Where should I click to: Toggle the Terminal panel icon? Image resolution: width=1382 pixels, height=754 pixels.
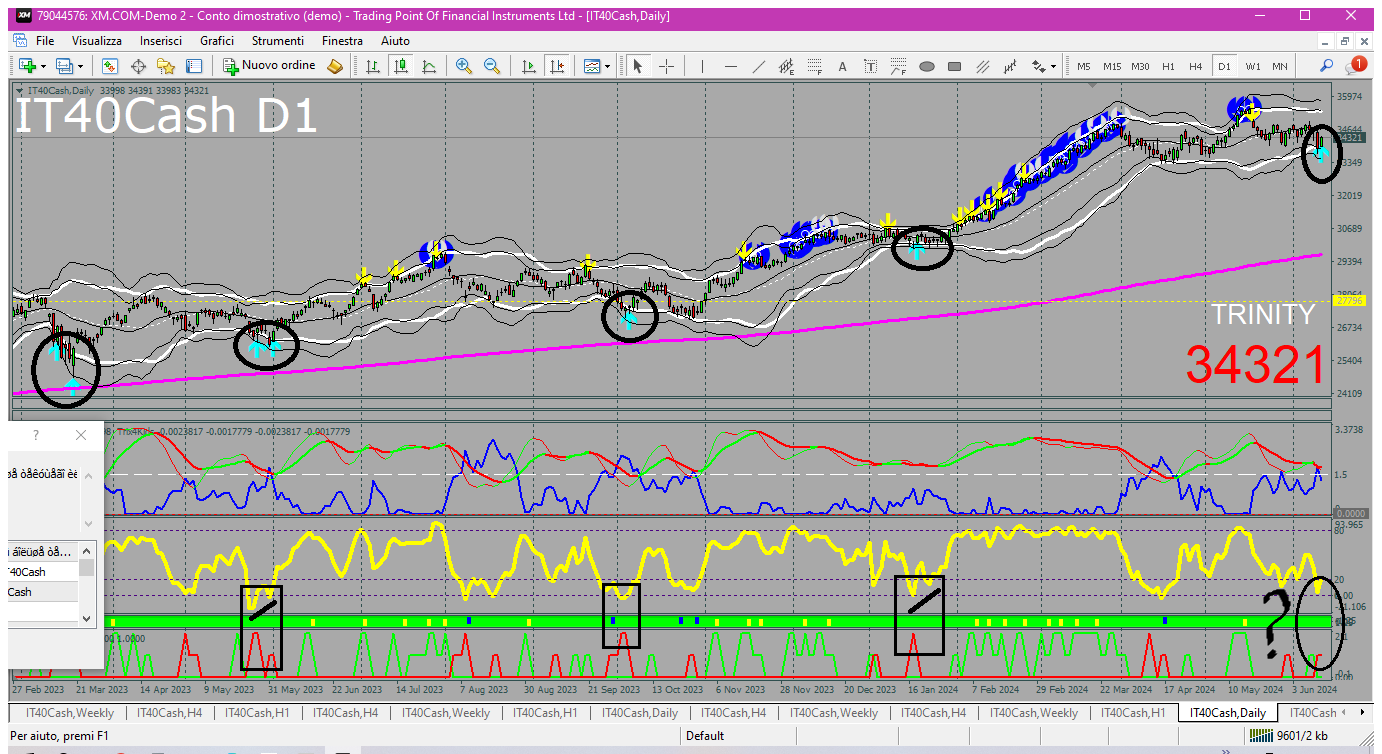coord(194,66)
